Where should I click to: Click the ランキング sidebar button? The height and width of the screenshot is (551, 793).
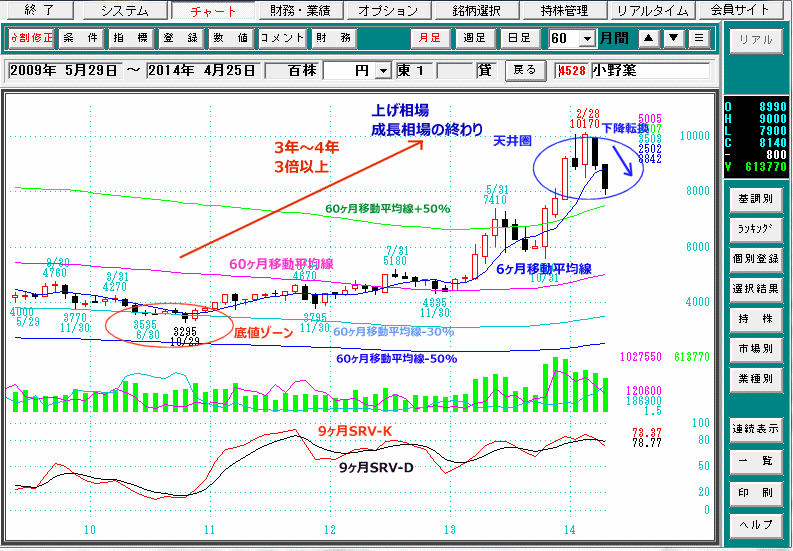coord(756,228)
